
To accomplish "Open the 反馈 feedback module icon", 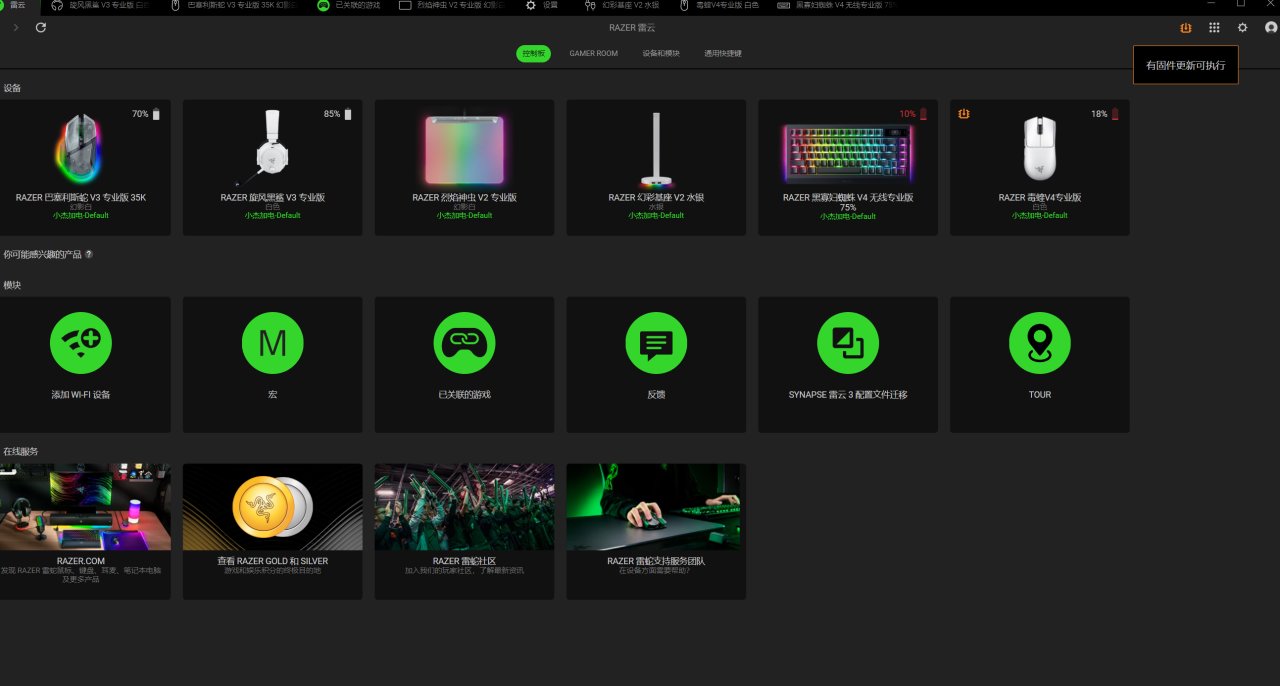I will pos(656,343).
